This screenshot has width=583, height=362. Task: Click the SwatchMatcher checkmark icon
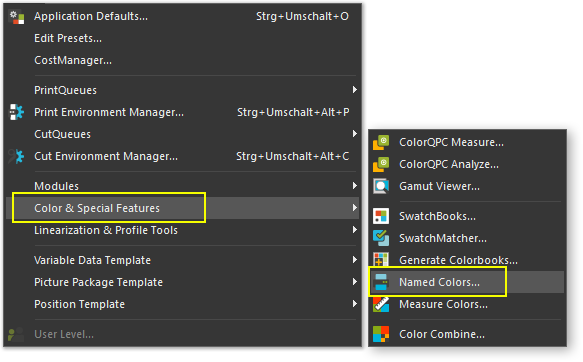click(381, 238)
